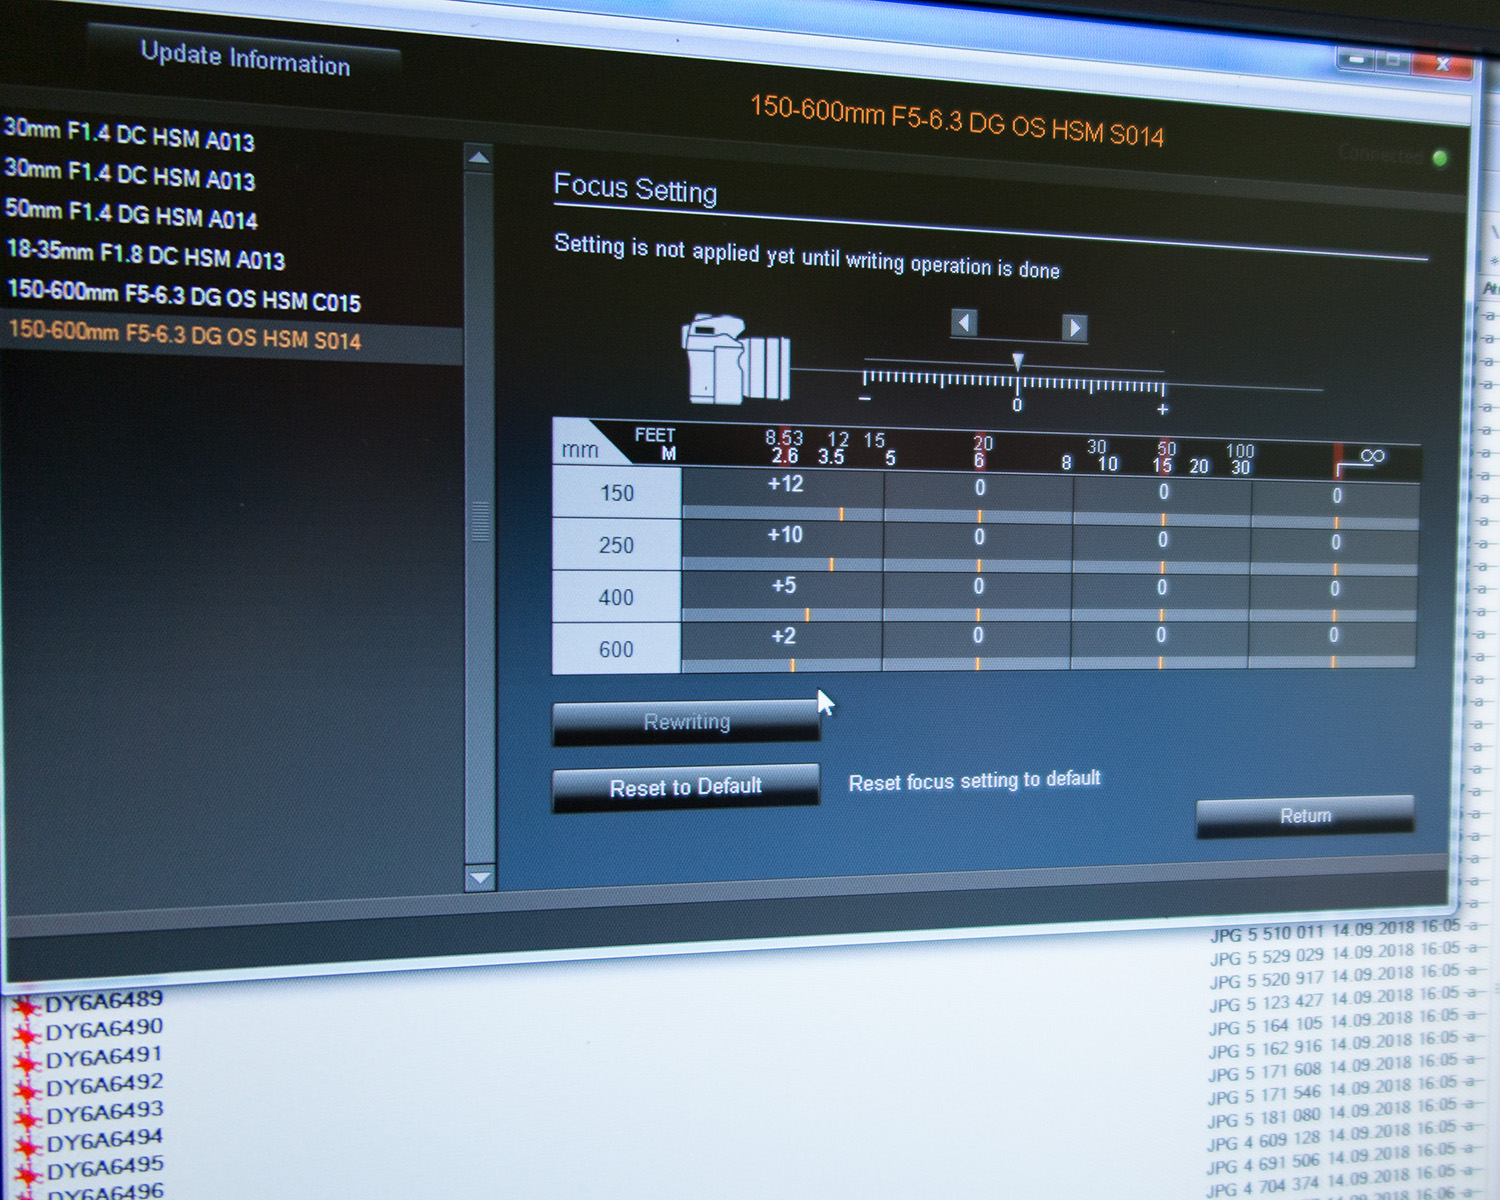The image size is (1500, 1200).
Task: Click the red icon beside DY6A6490
Action: coord(26,1034)
